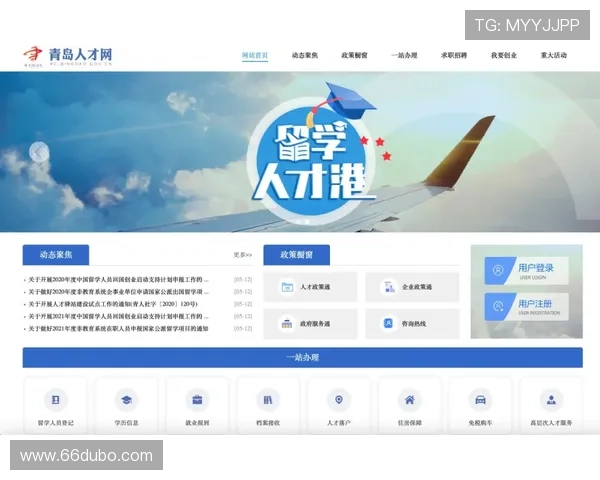Open the 住房保障 house icon
Image resolution: width=600 pixels, height=480 pixels.
409,400
